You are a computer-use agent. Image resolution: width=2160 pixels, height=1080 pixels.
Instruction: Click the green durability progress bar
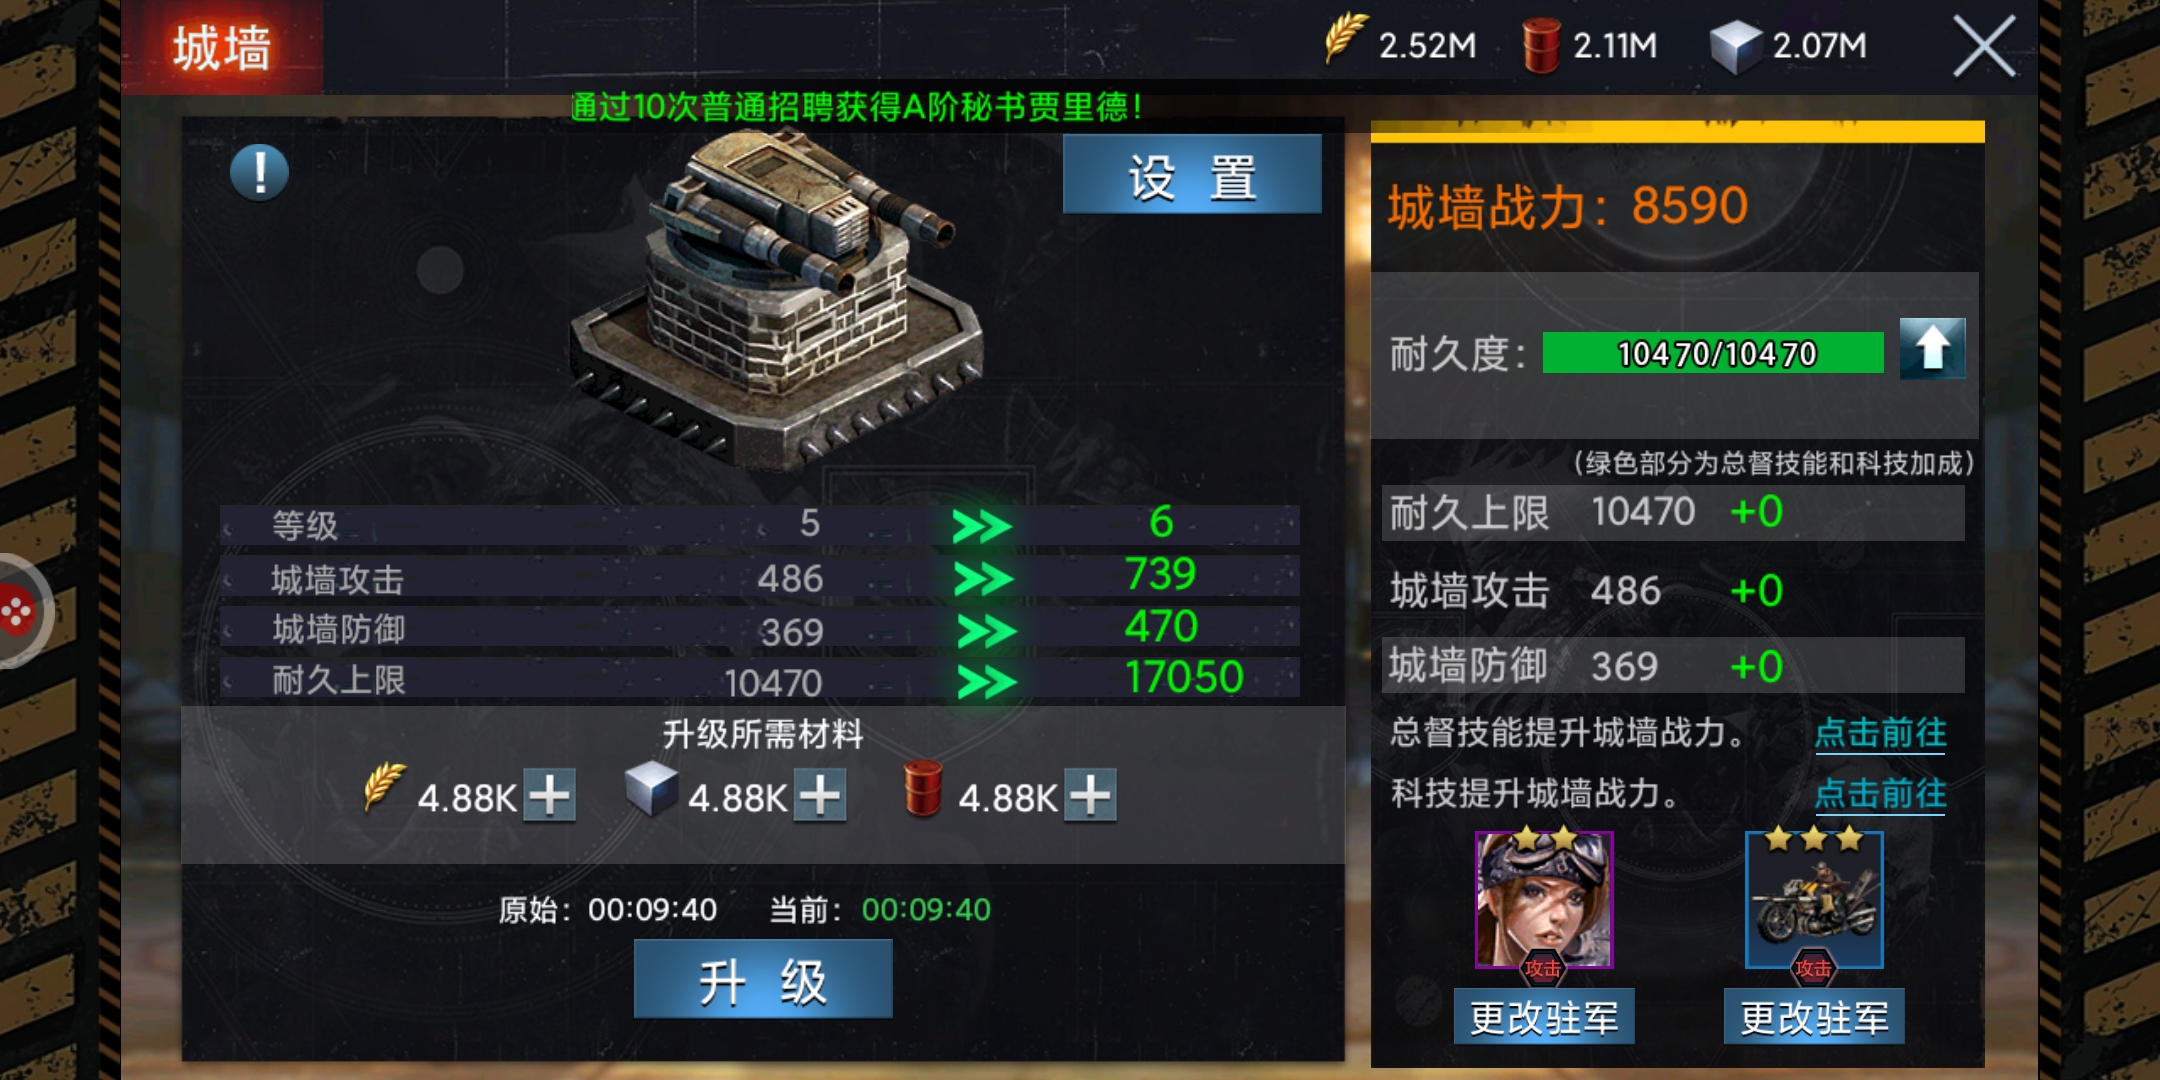pyautogui.click(x=1713, y=353)
